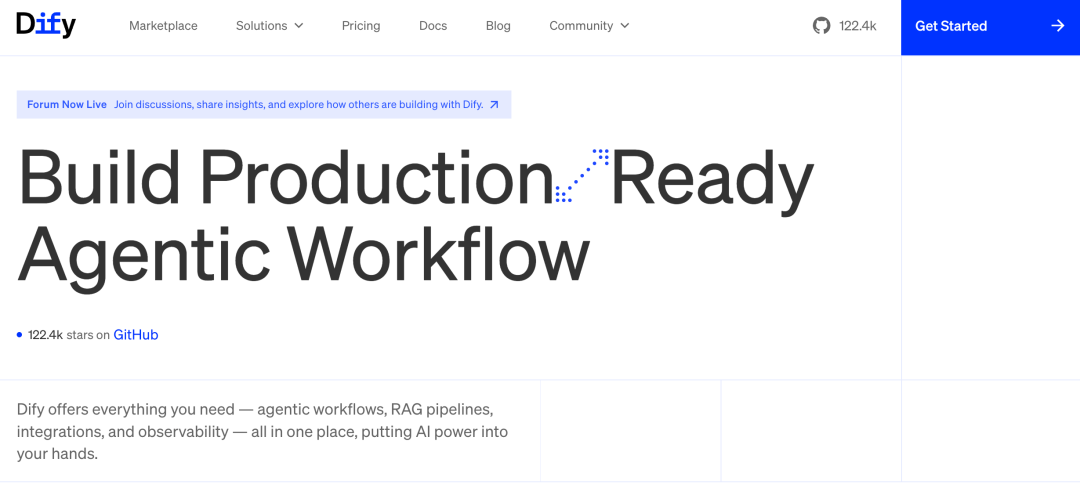This screenshot has height=484, width=1080.
Task: Expand the Community dropdown chevron
Action: point(625,26)
